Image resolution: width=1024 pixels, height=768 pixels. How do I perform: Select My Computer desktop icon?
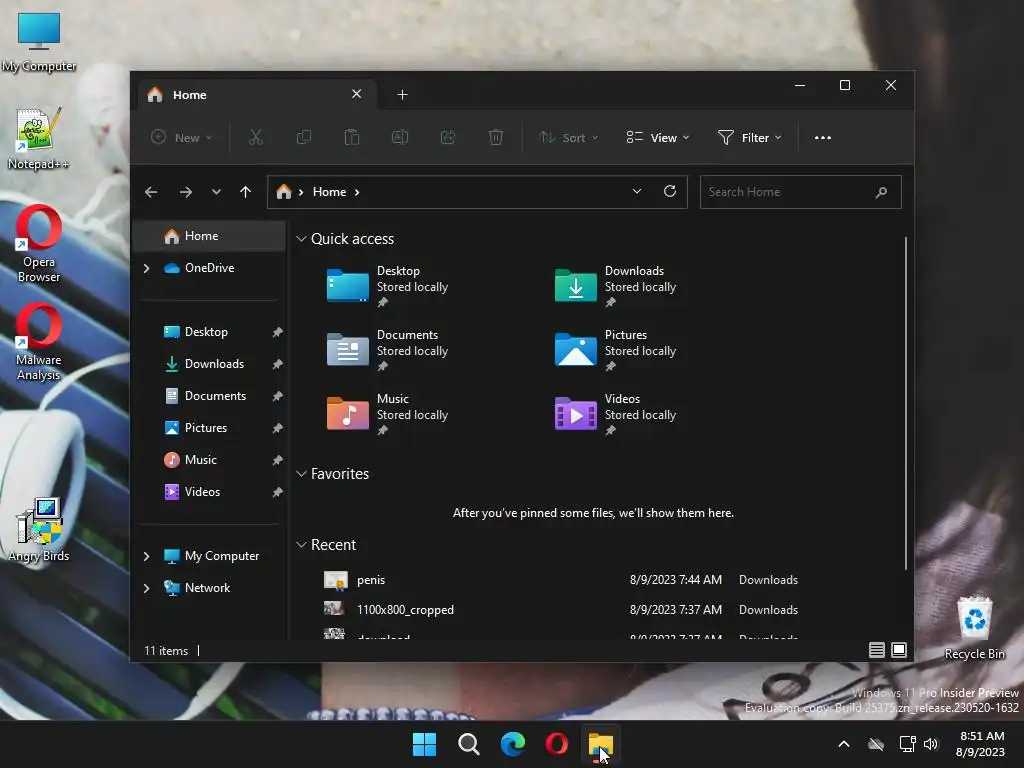coord(39,42)
